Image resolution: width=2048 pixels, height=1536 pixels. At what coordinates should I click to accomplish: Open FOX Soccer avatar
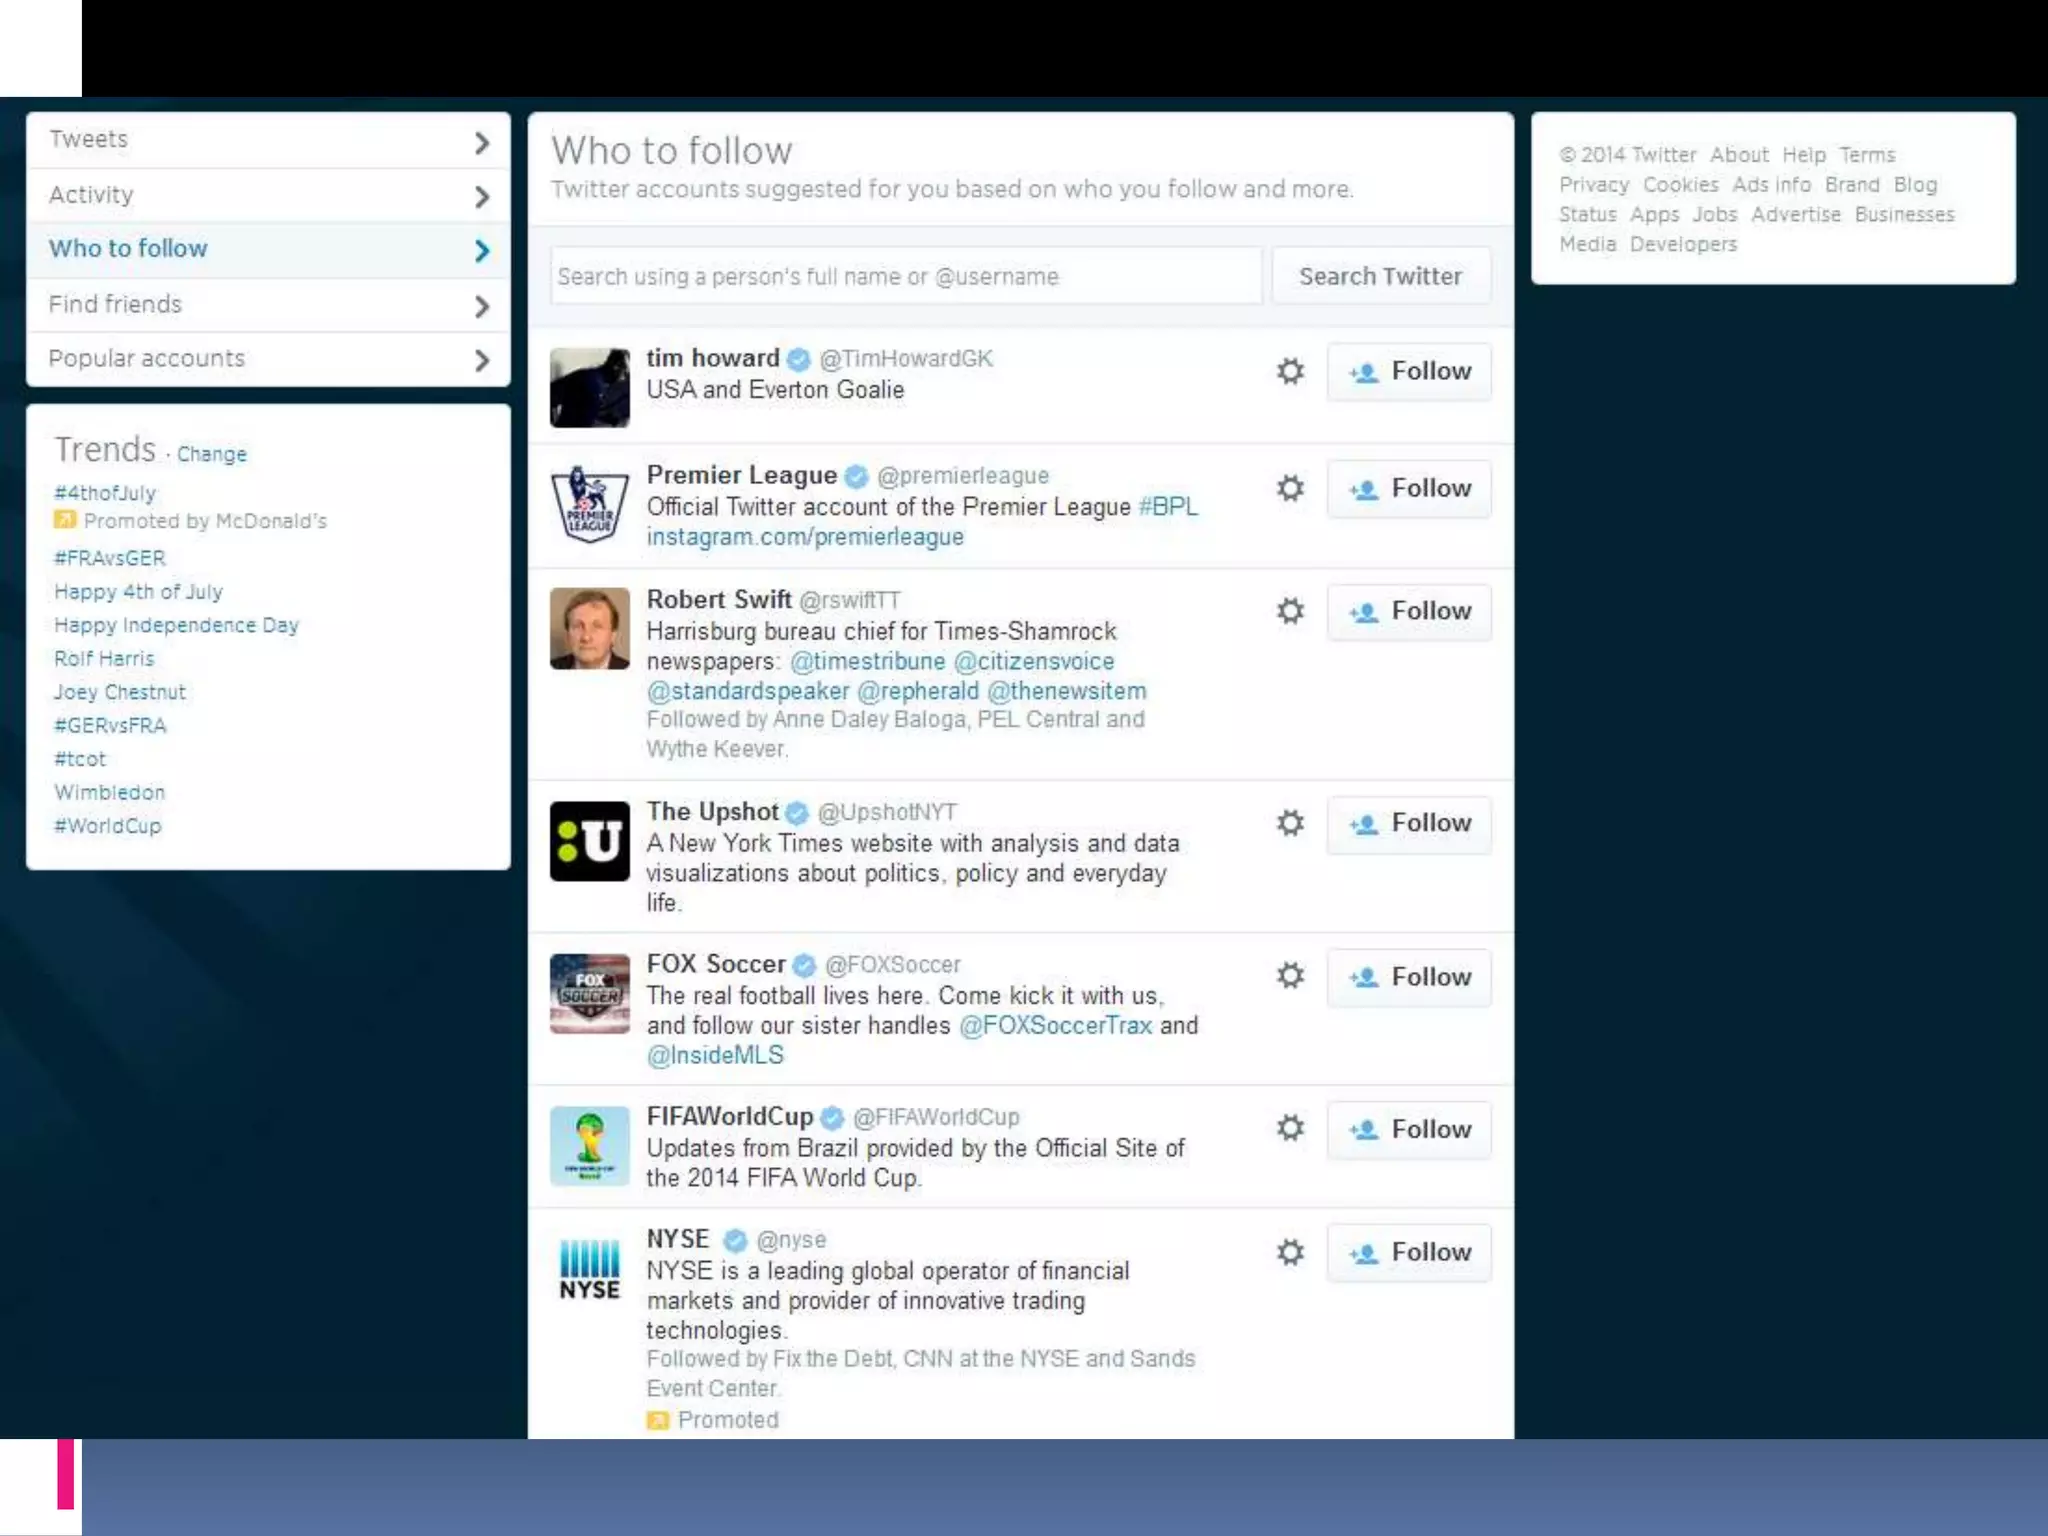coord(590,993)
